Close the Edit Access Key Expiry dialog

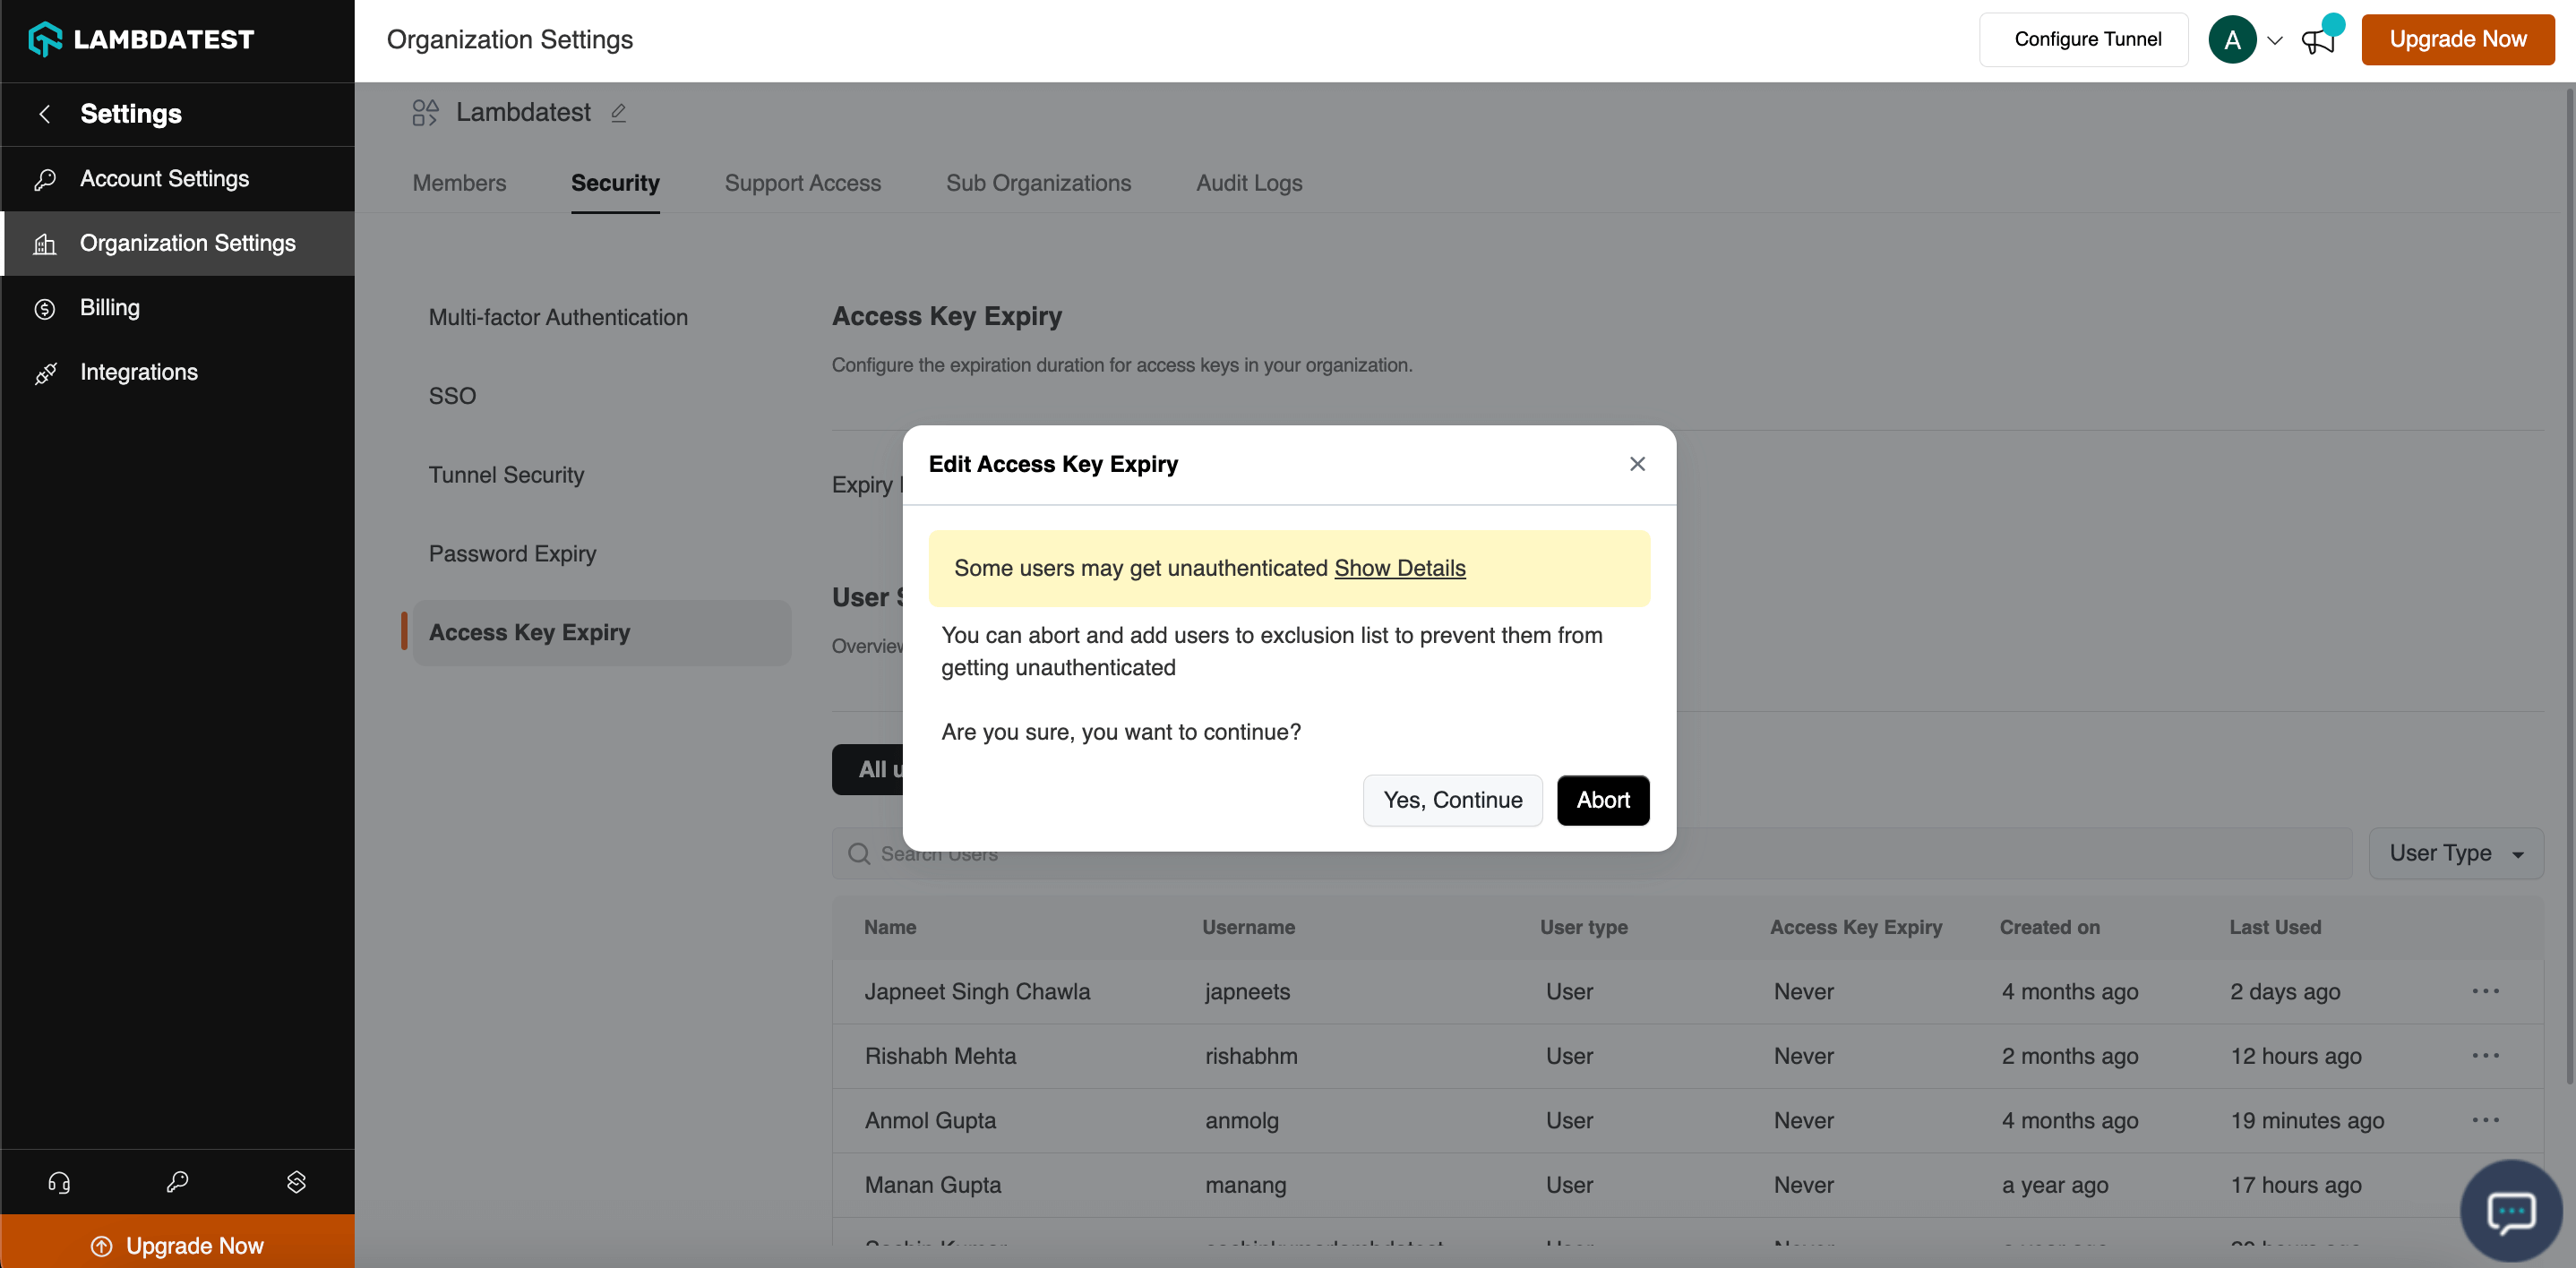coord(1636,464)
